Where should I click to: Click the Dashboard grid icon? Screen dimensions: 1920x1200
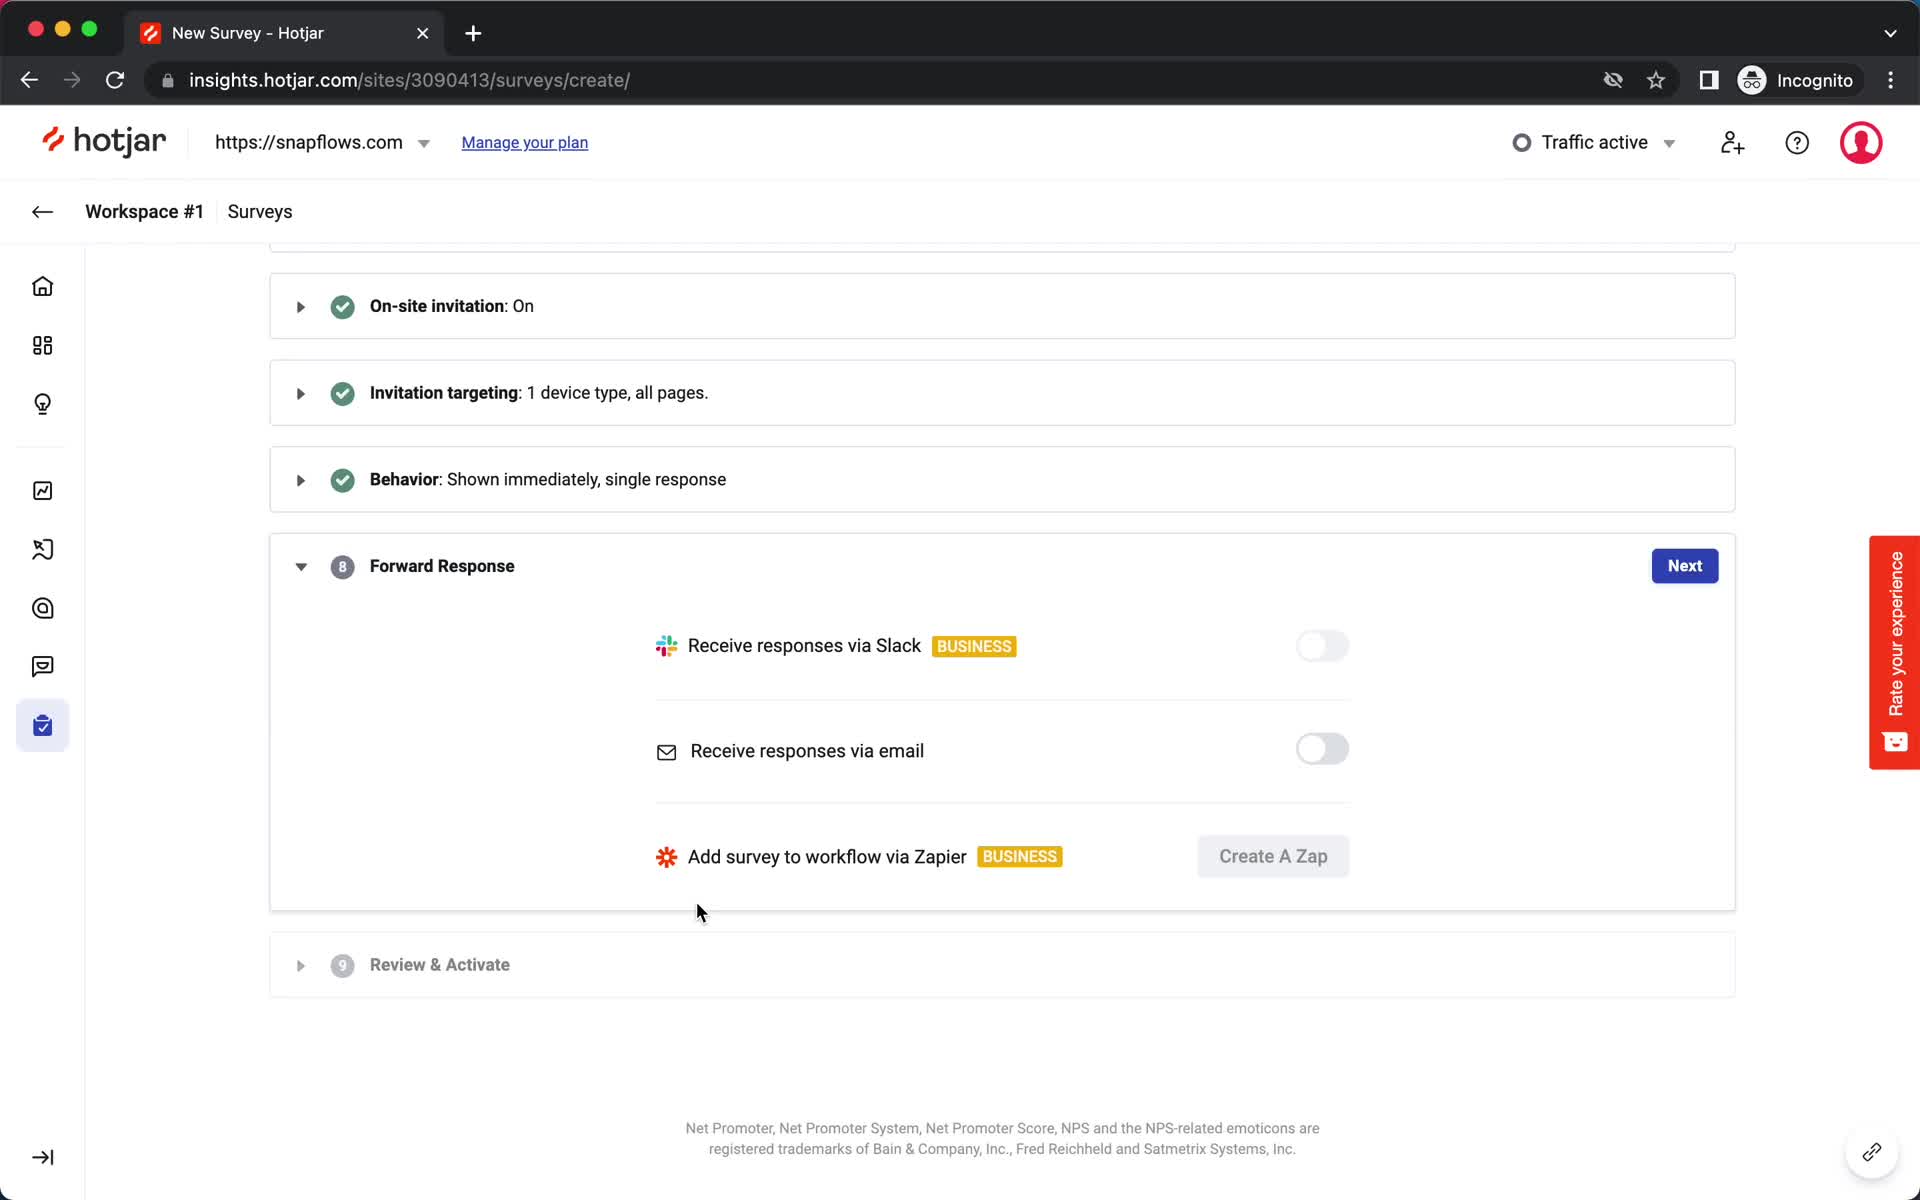[43, 344]
